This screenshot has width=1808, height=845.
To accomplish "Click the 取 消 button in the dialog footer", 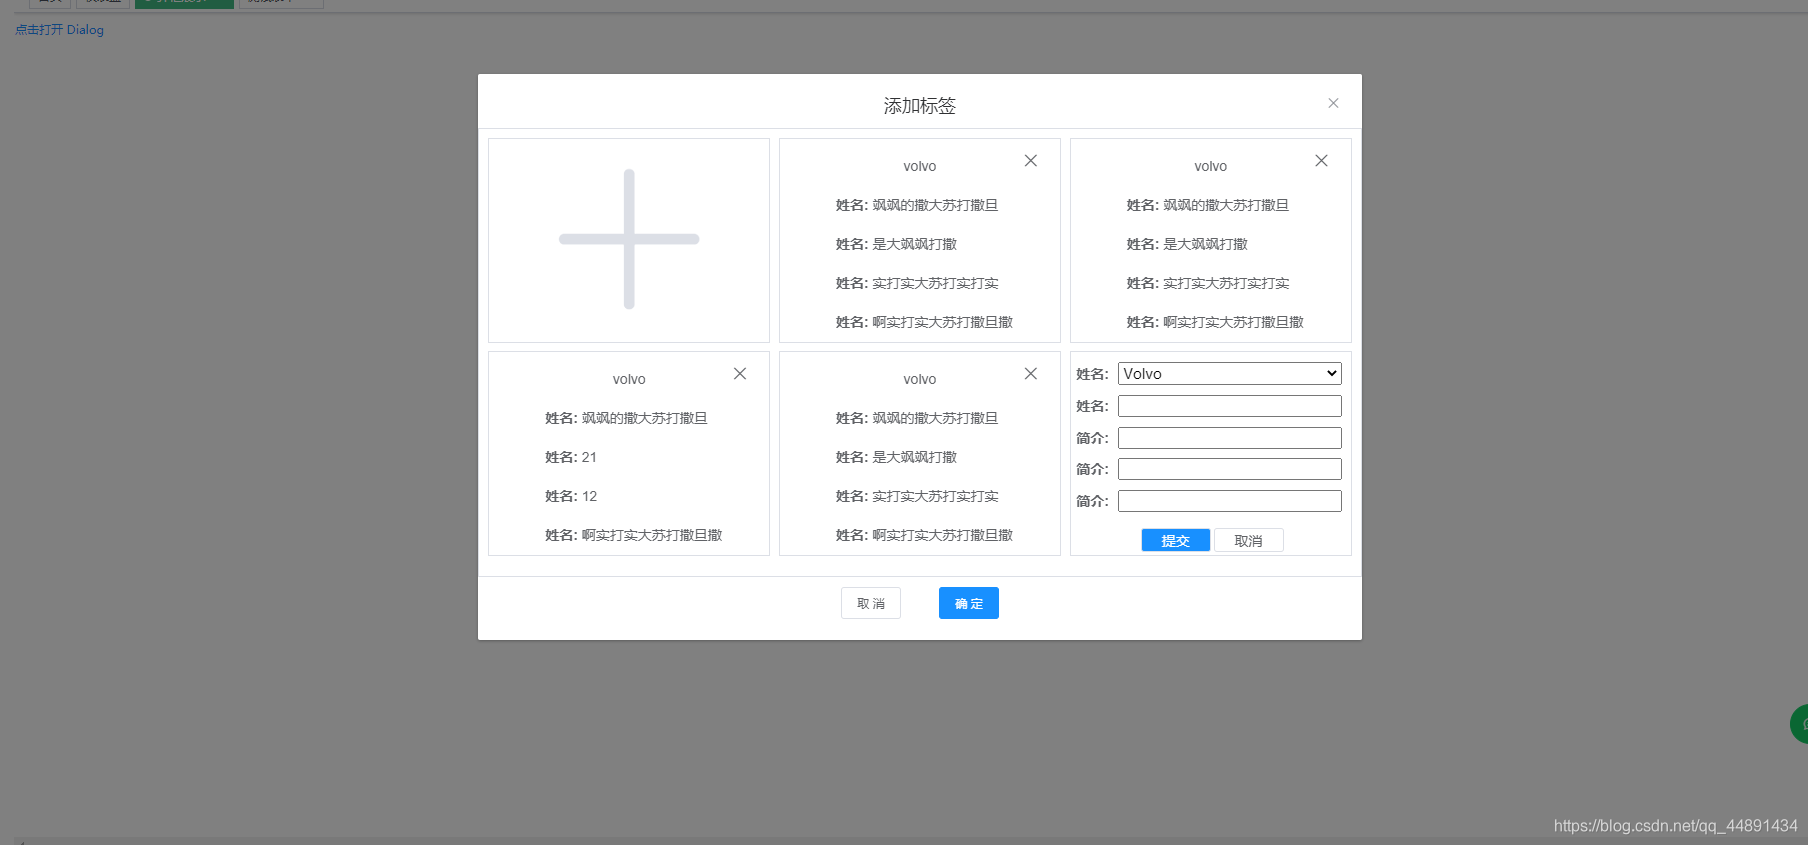I will tap(871, 603).
